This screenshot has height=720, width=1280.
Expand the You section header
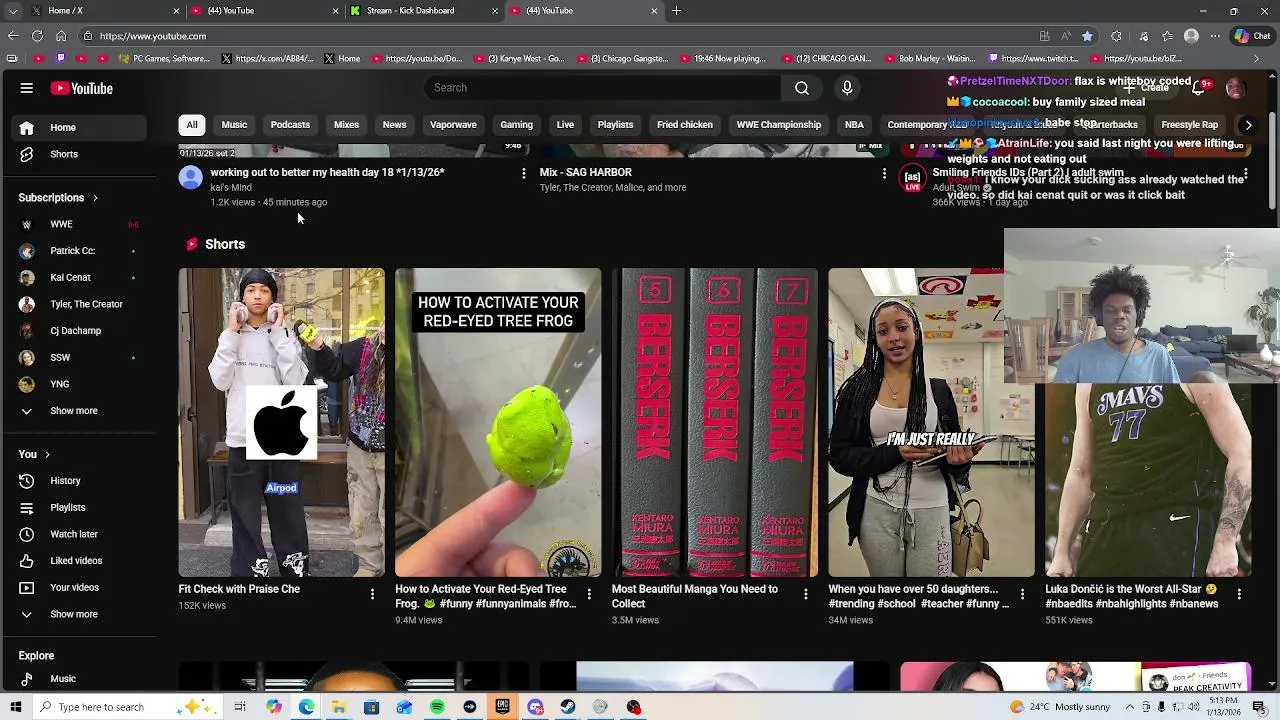tap(34, 454)
